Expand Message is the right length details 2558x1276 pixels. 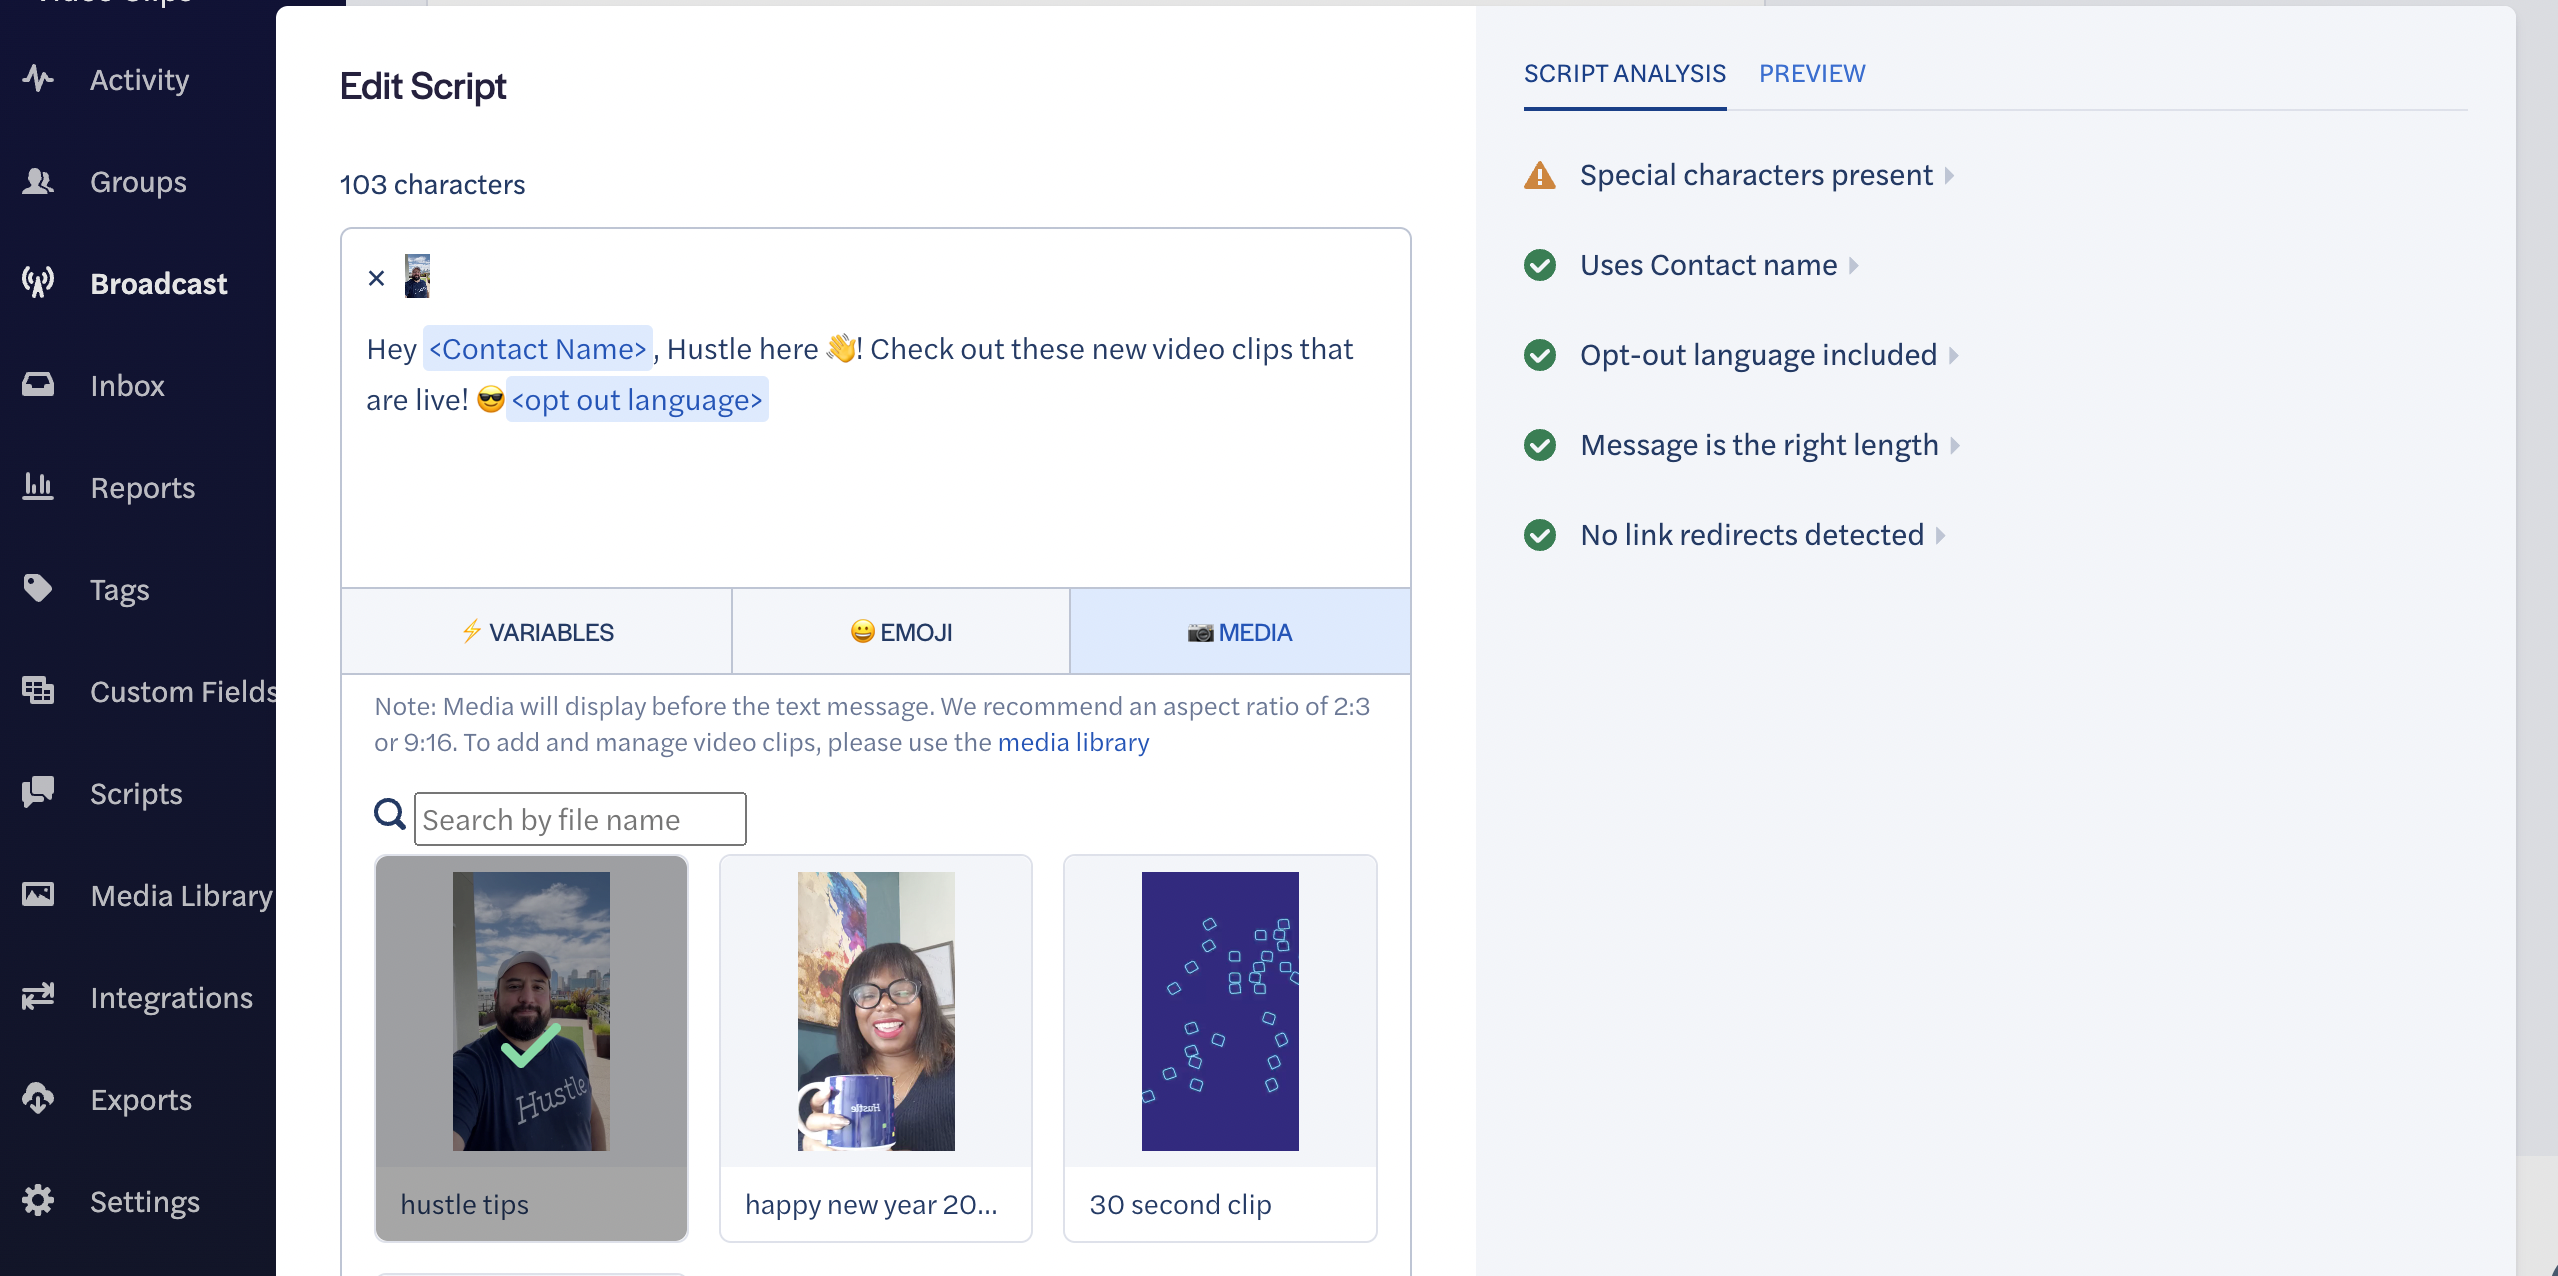click(x=1955, y=445)
